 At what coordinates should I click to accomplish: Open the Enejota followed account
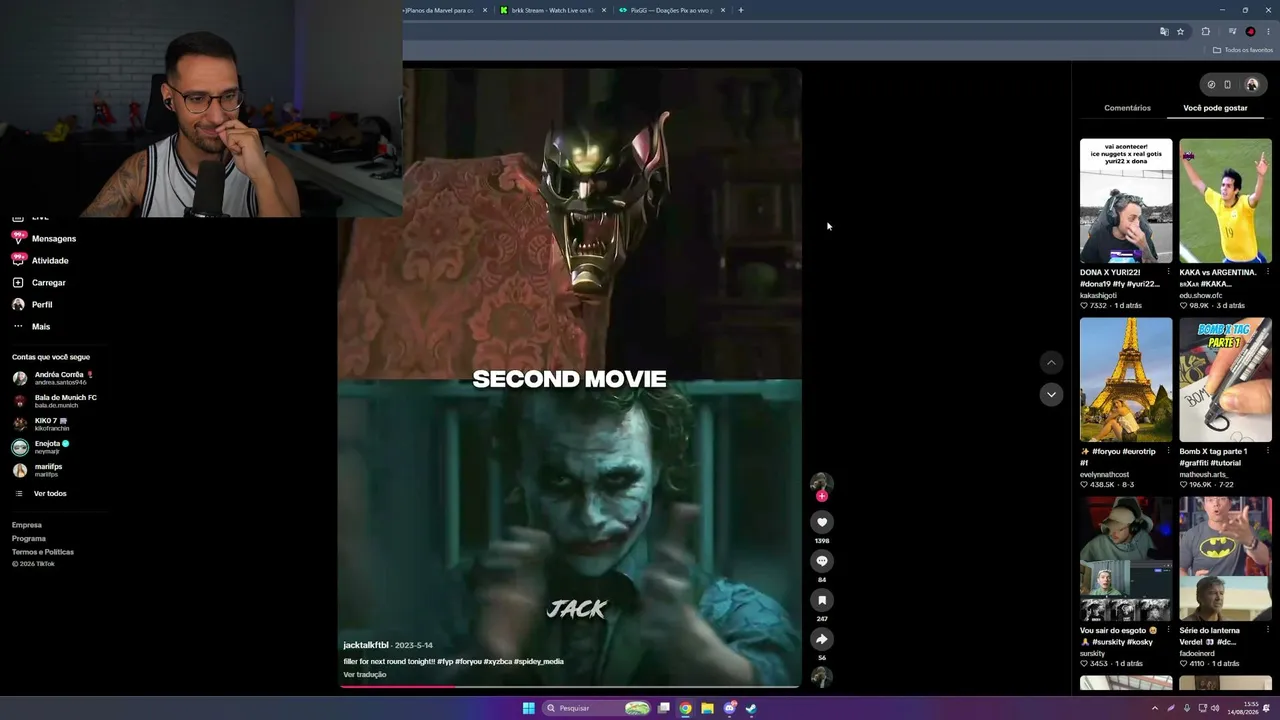coord(41,447)
